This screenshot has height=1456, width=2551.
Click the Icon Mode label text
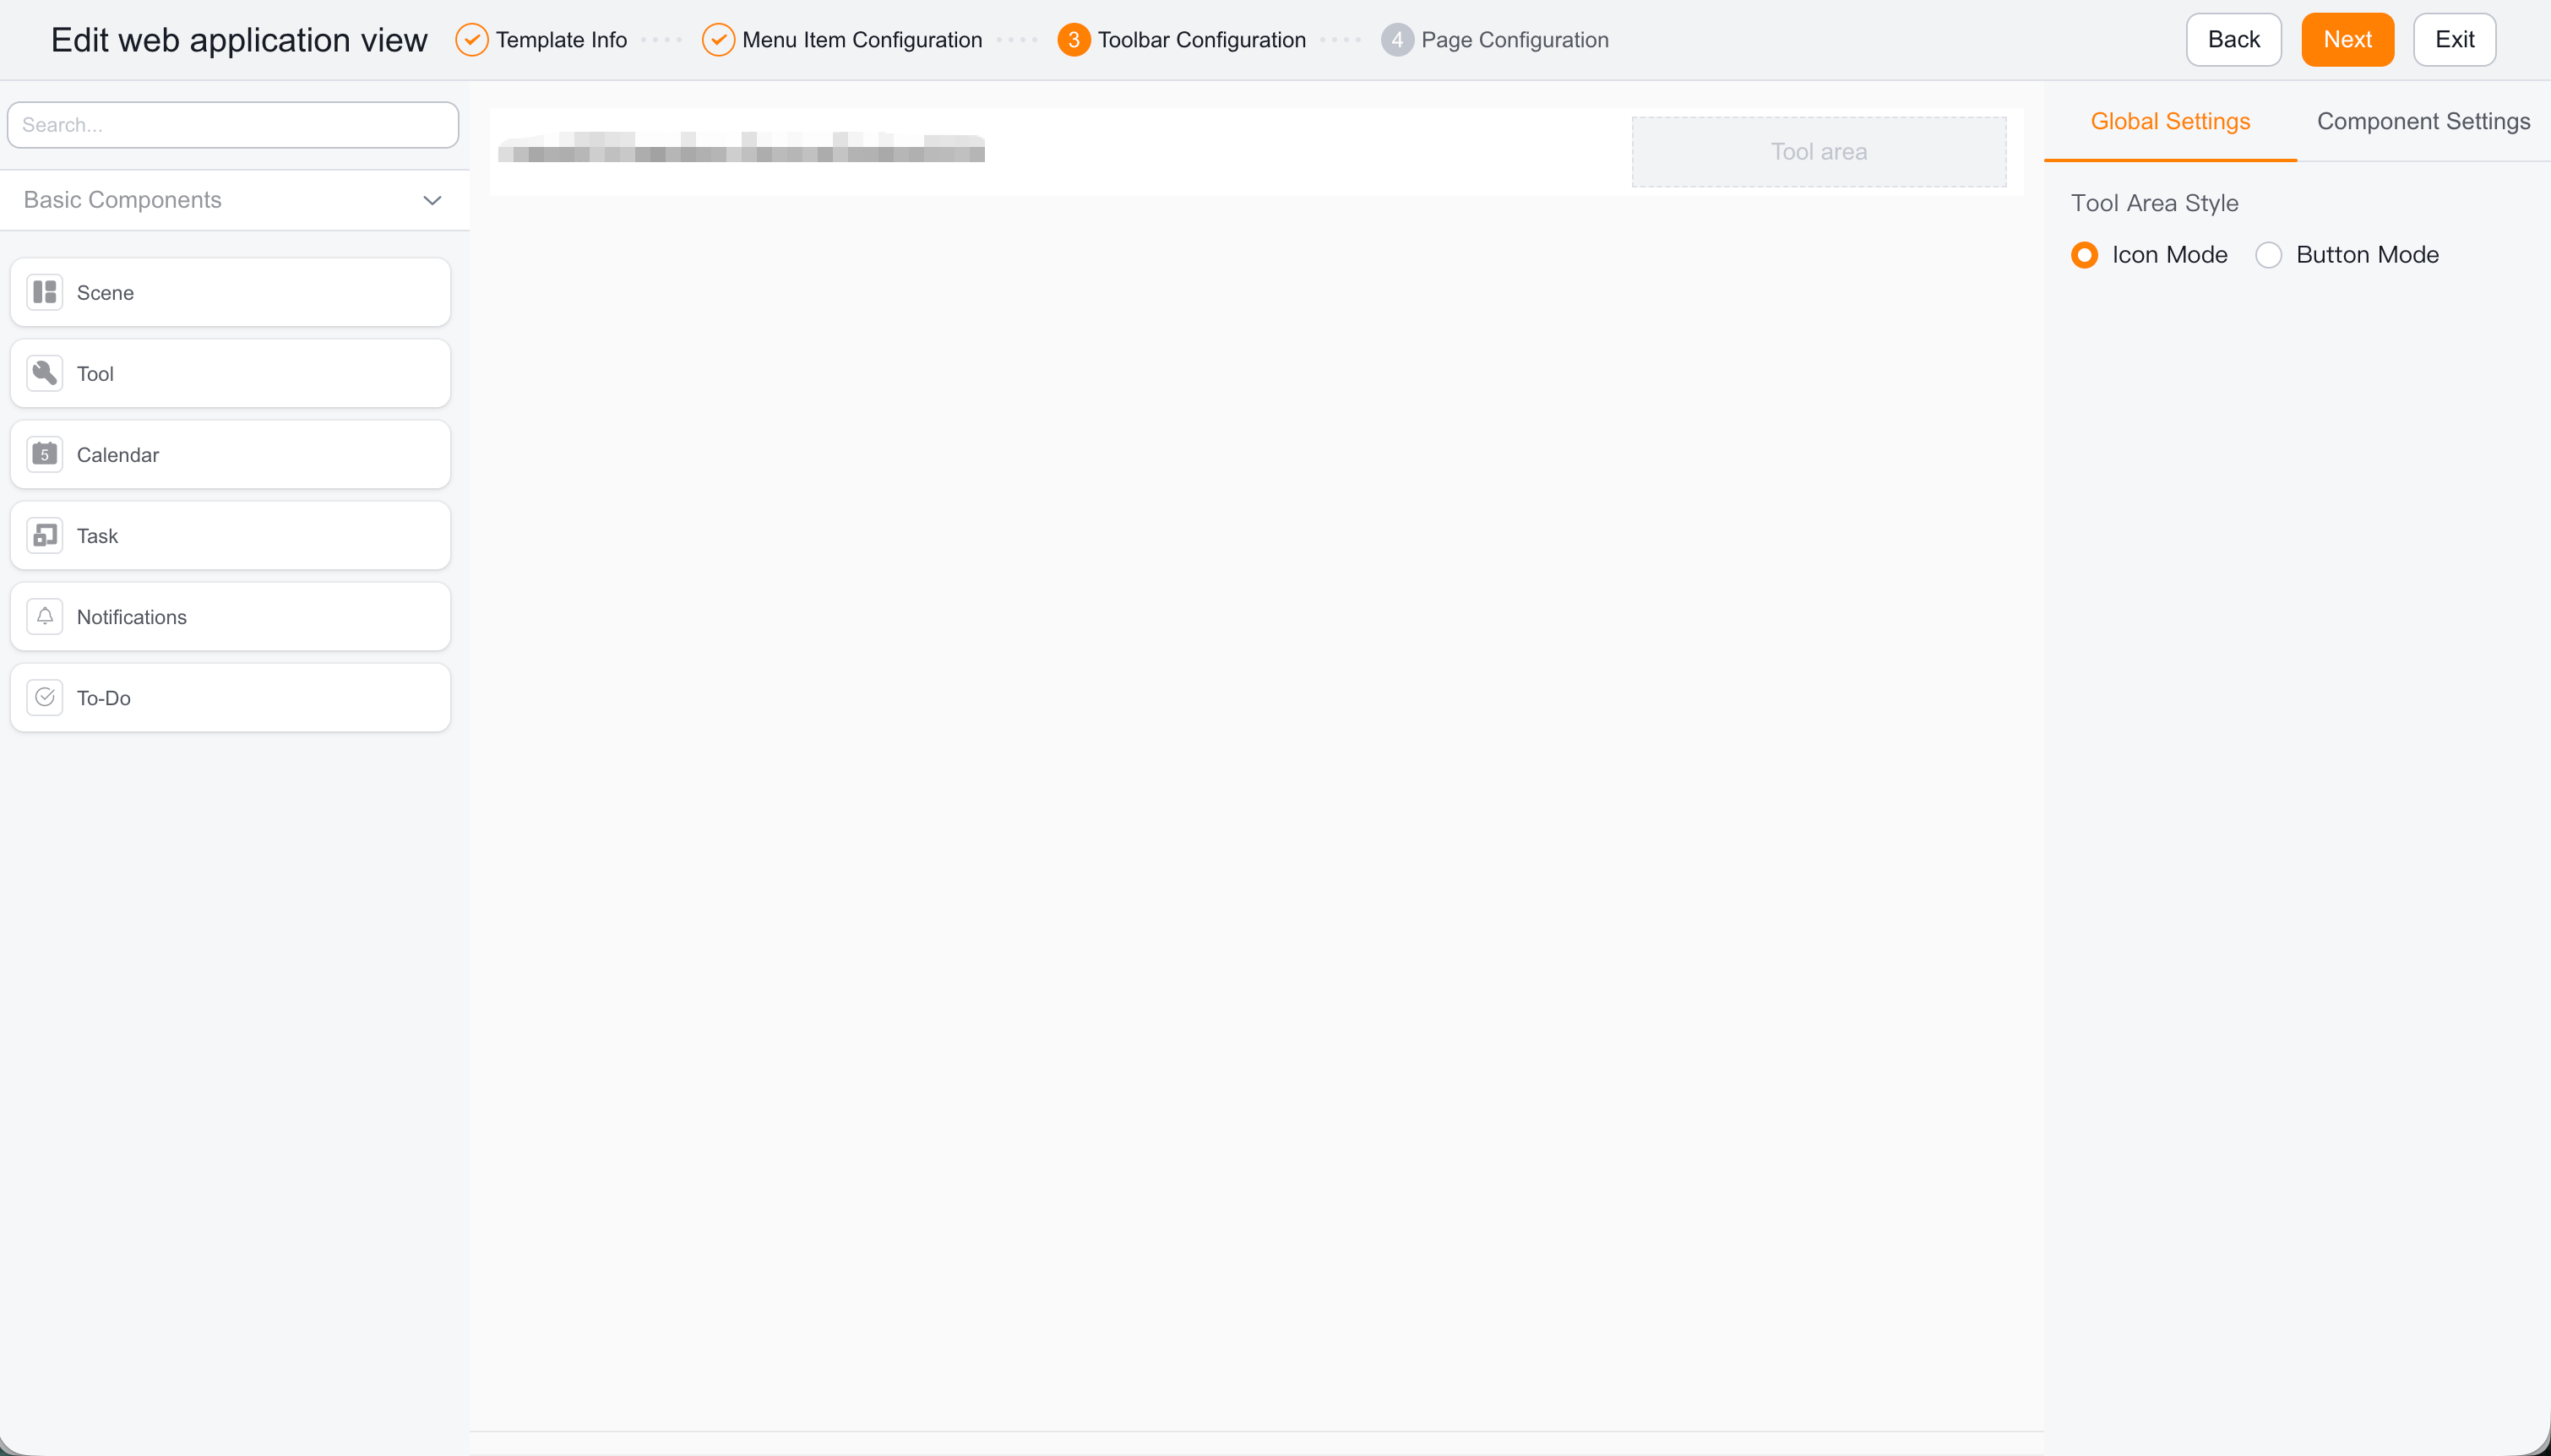click(2169, 255)
